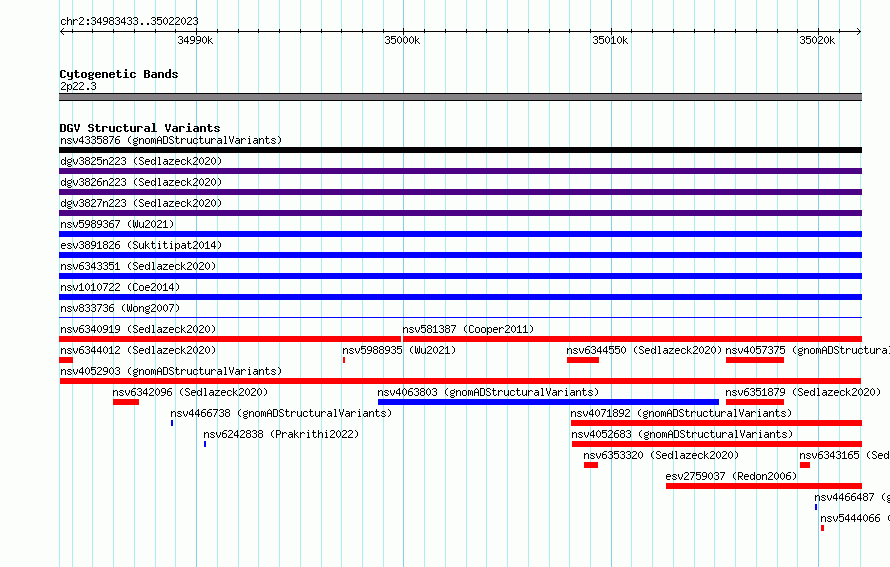Select the nsv1010722 (Coe2014) label

tap(120, 287)
